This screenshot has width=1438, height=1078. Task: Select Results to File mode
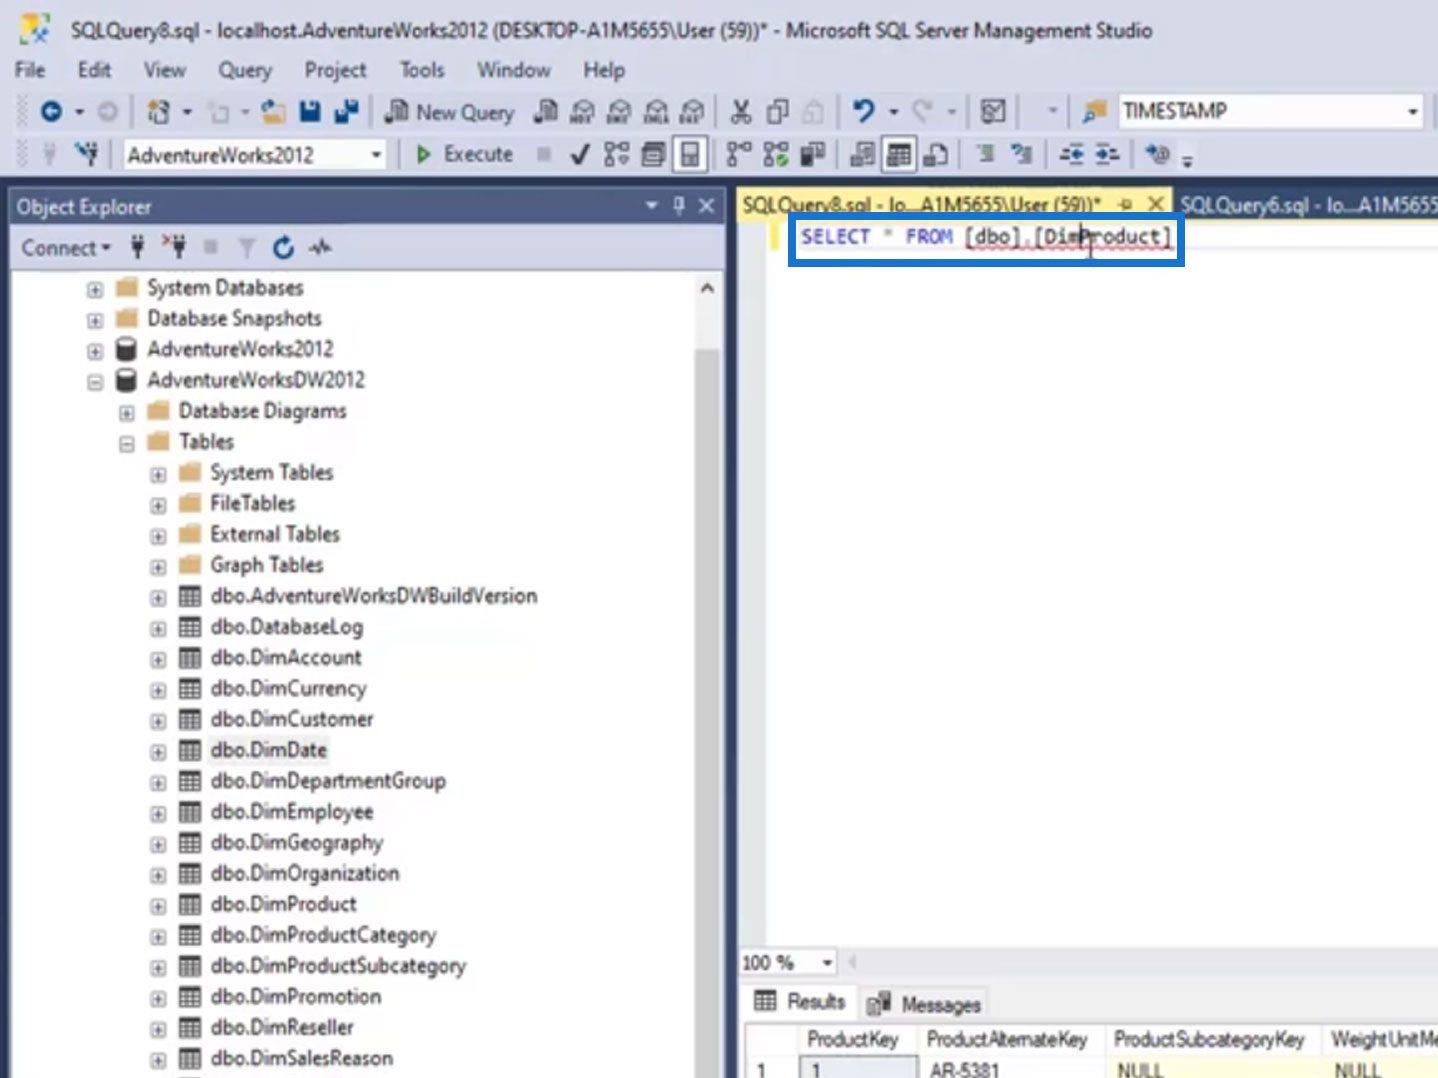[x=936, y=154]
